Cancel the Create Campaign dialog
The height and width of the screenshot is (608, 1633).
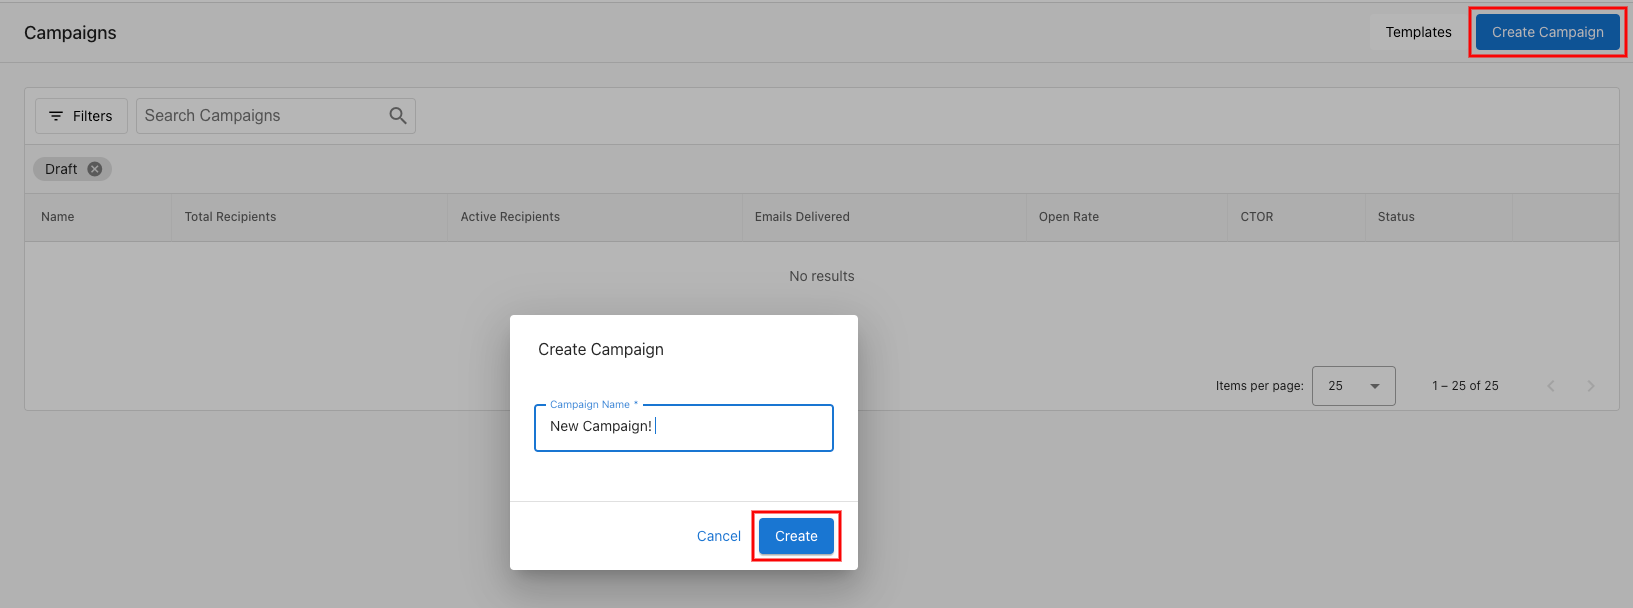coord(718,536)
